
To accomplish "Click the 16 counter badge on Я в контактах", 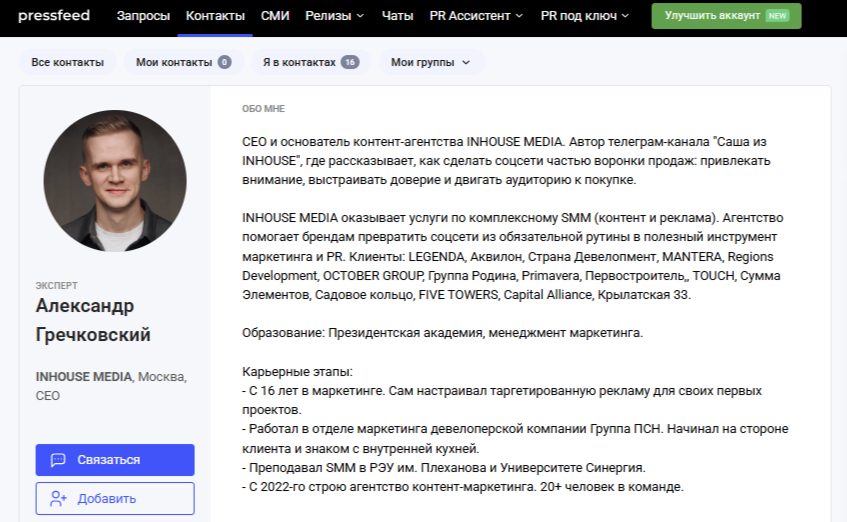I will click(x=349, y=62).
